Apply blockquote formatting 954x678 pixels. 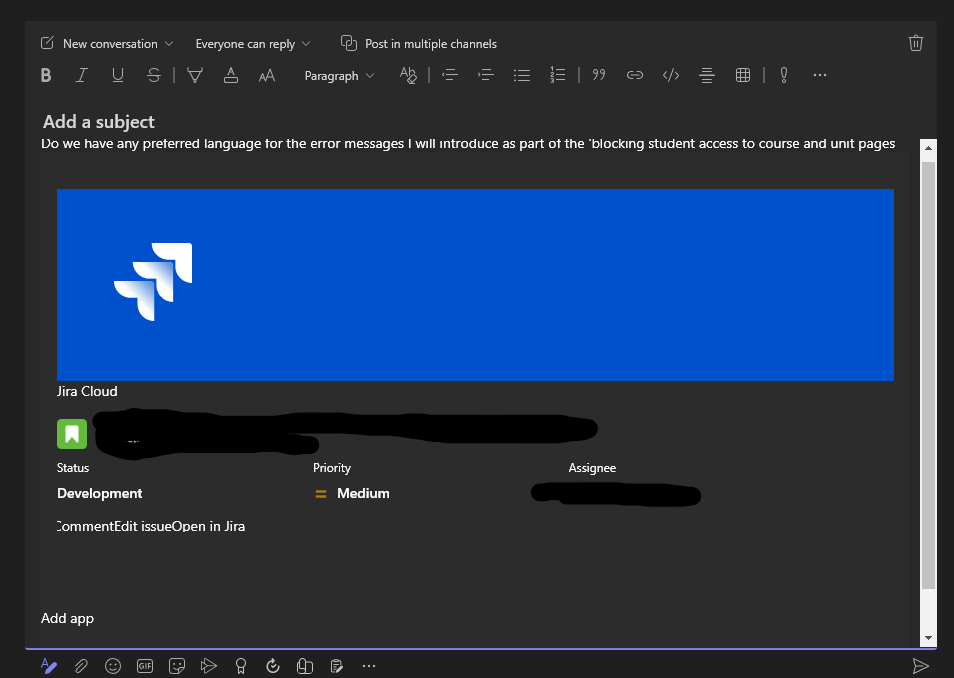pyautogui.click(x=599, y=75)
